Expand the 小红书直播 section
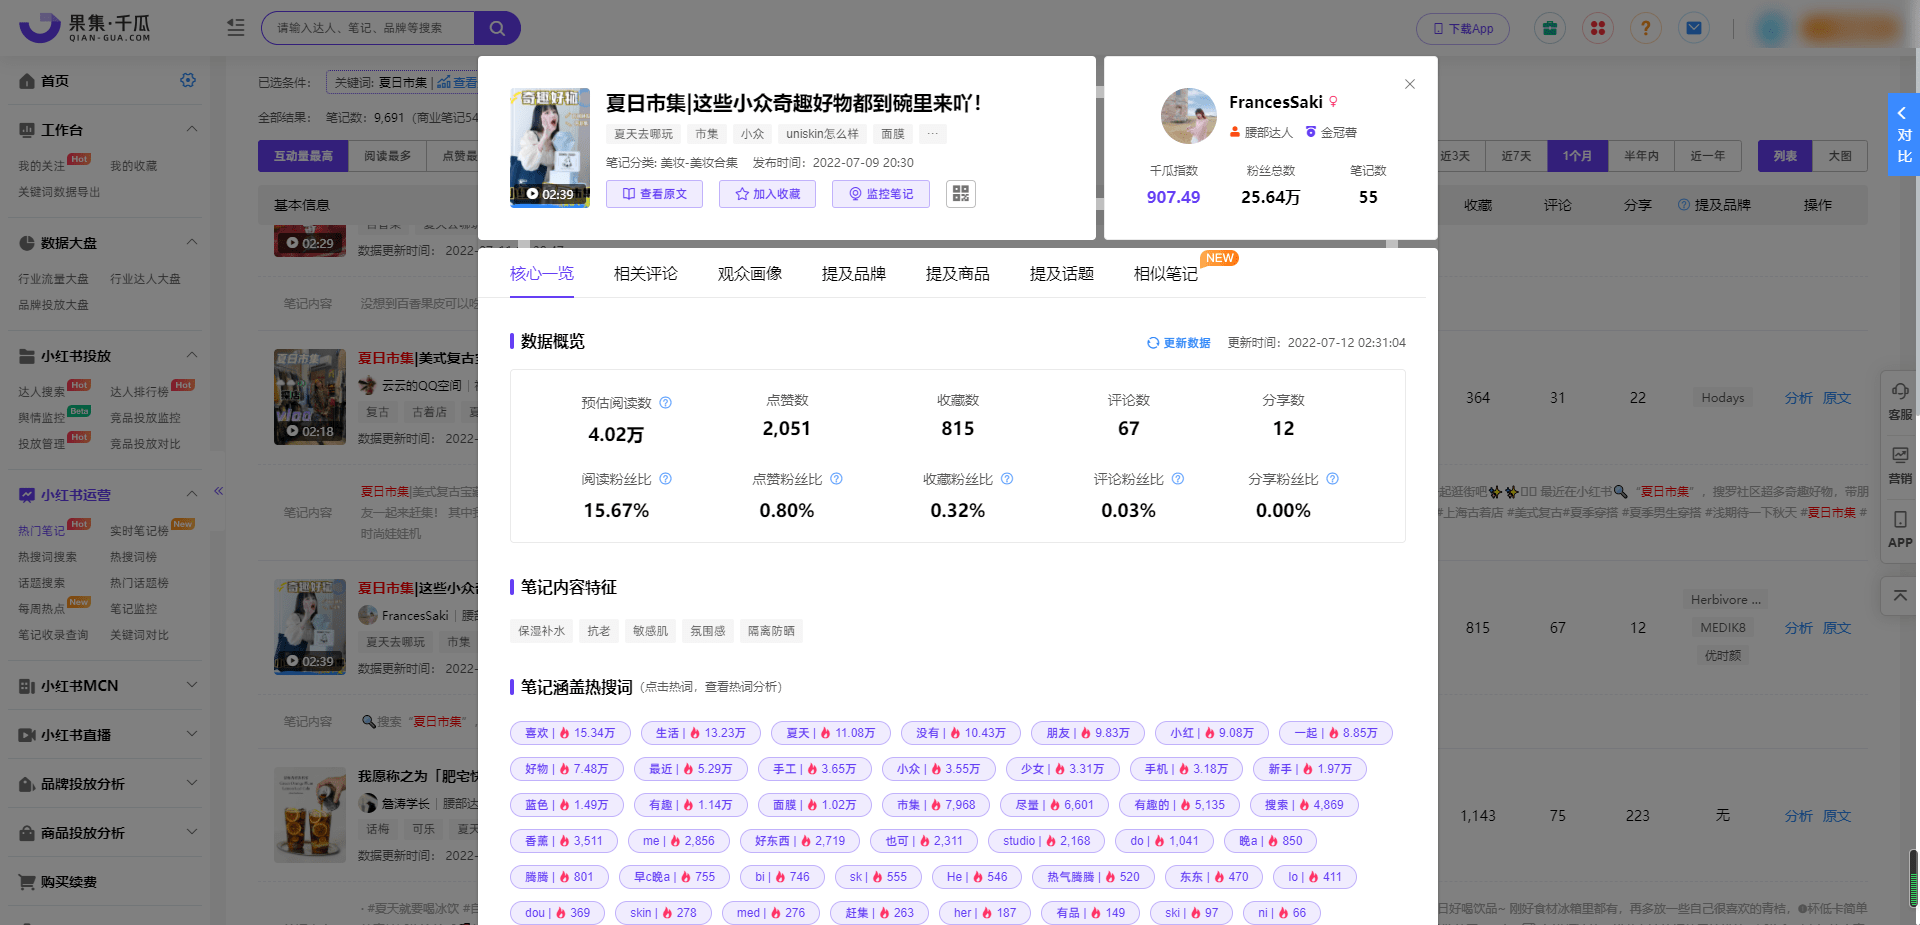This screenshot has height=925, width=1920. (192, 734)
